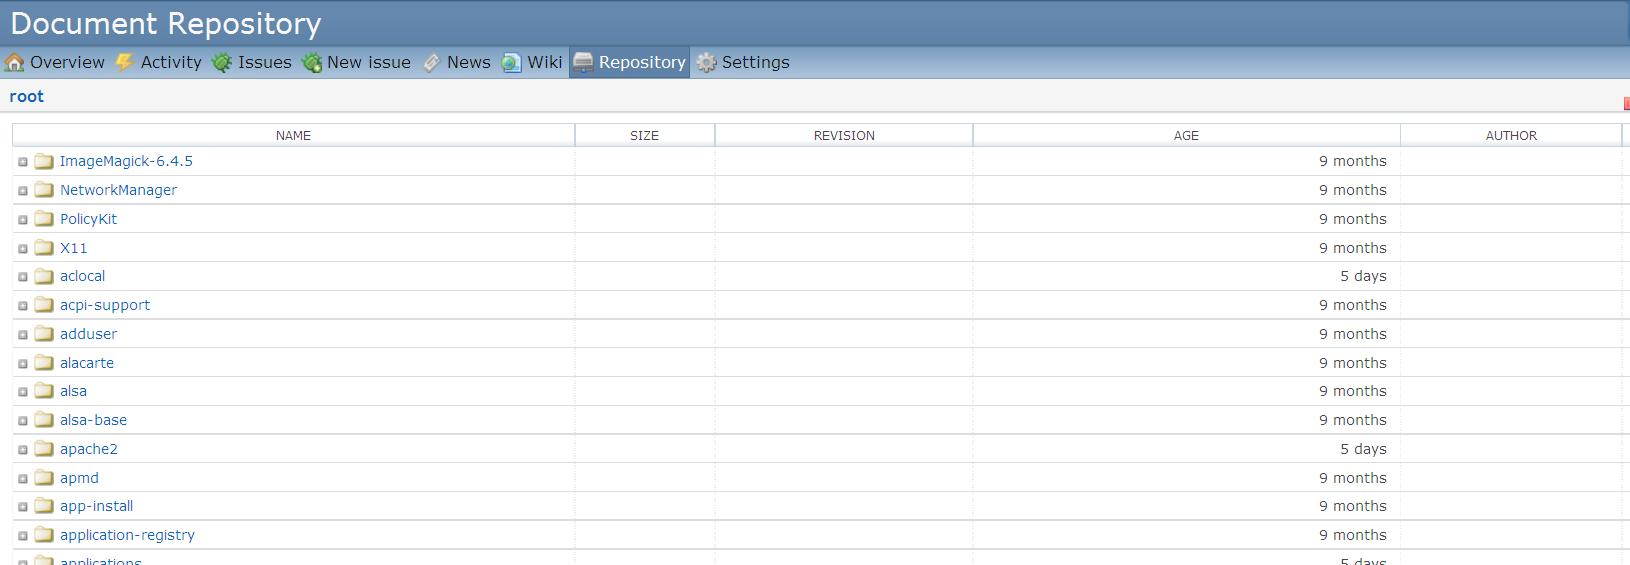Expand the alacarte directory
Screen dimensions: 1630x565
pyautogui.click(x=23, y=364)
